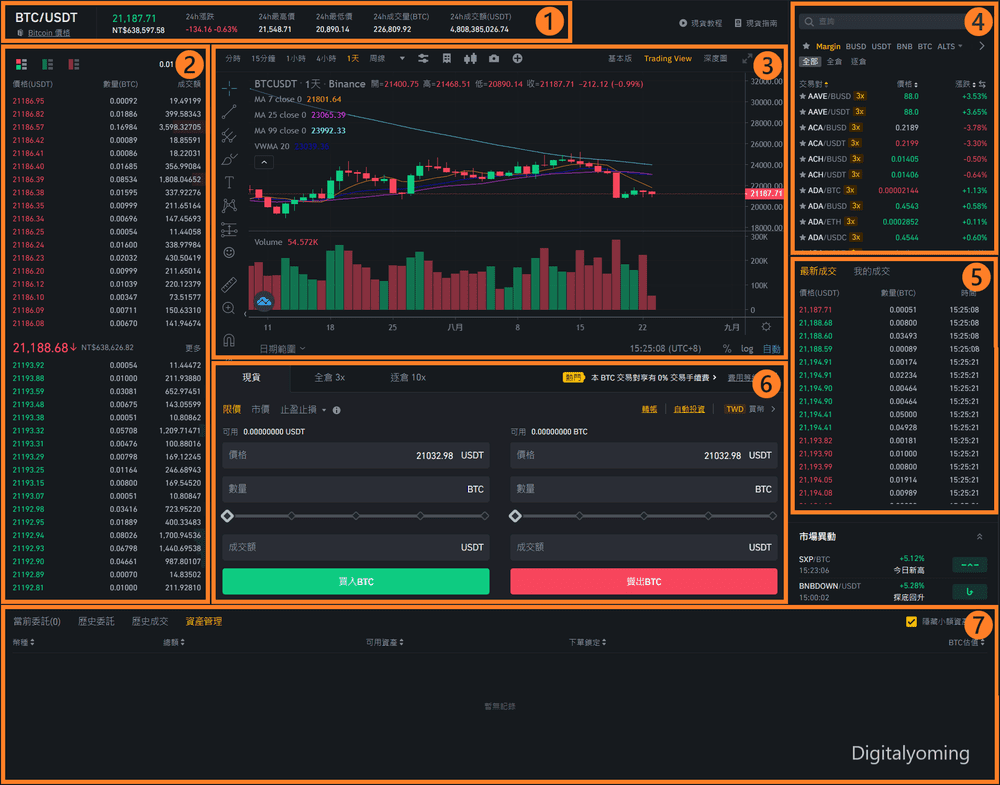Open favorites star tab in market list
The width and height of the screenshot is (1000, 785).
click(x=805, y=46)
